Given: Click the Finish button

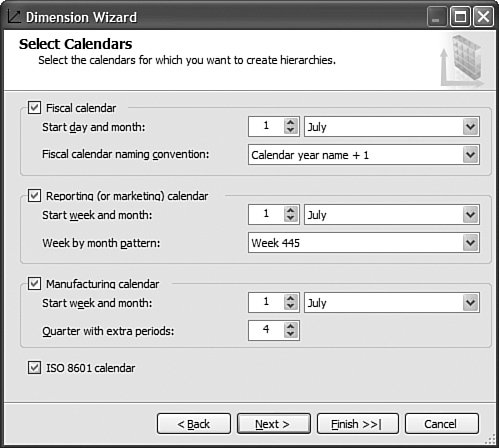Looking at the screenshot, I should (x=358, y=424).
